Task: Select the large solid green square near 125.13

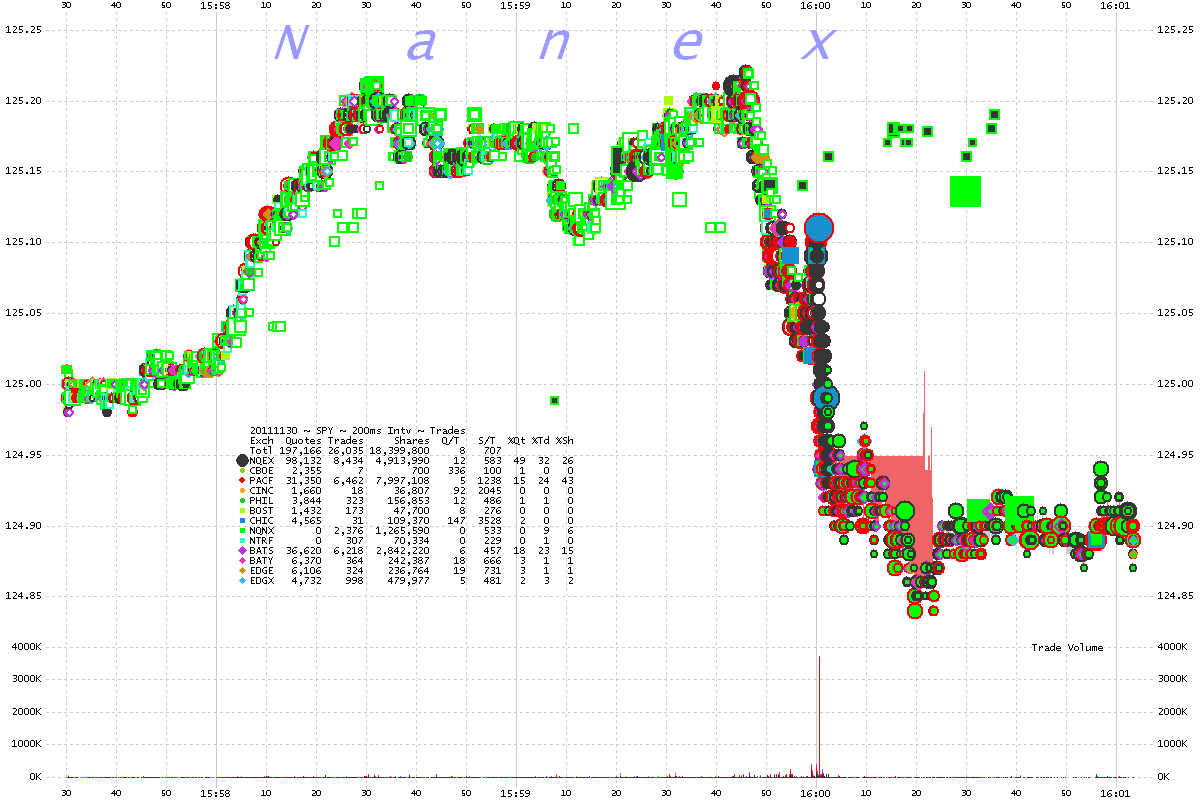Action: [x=965, y=191]
